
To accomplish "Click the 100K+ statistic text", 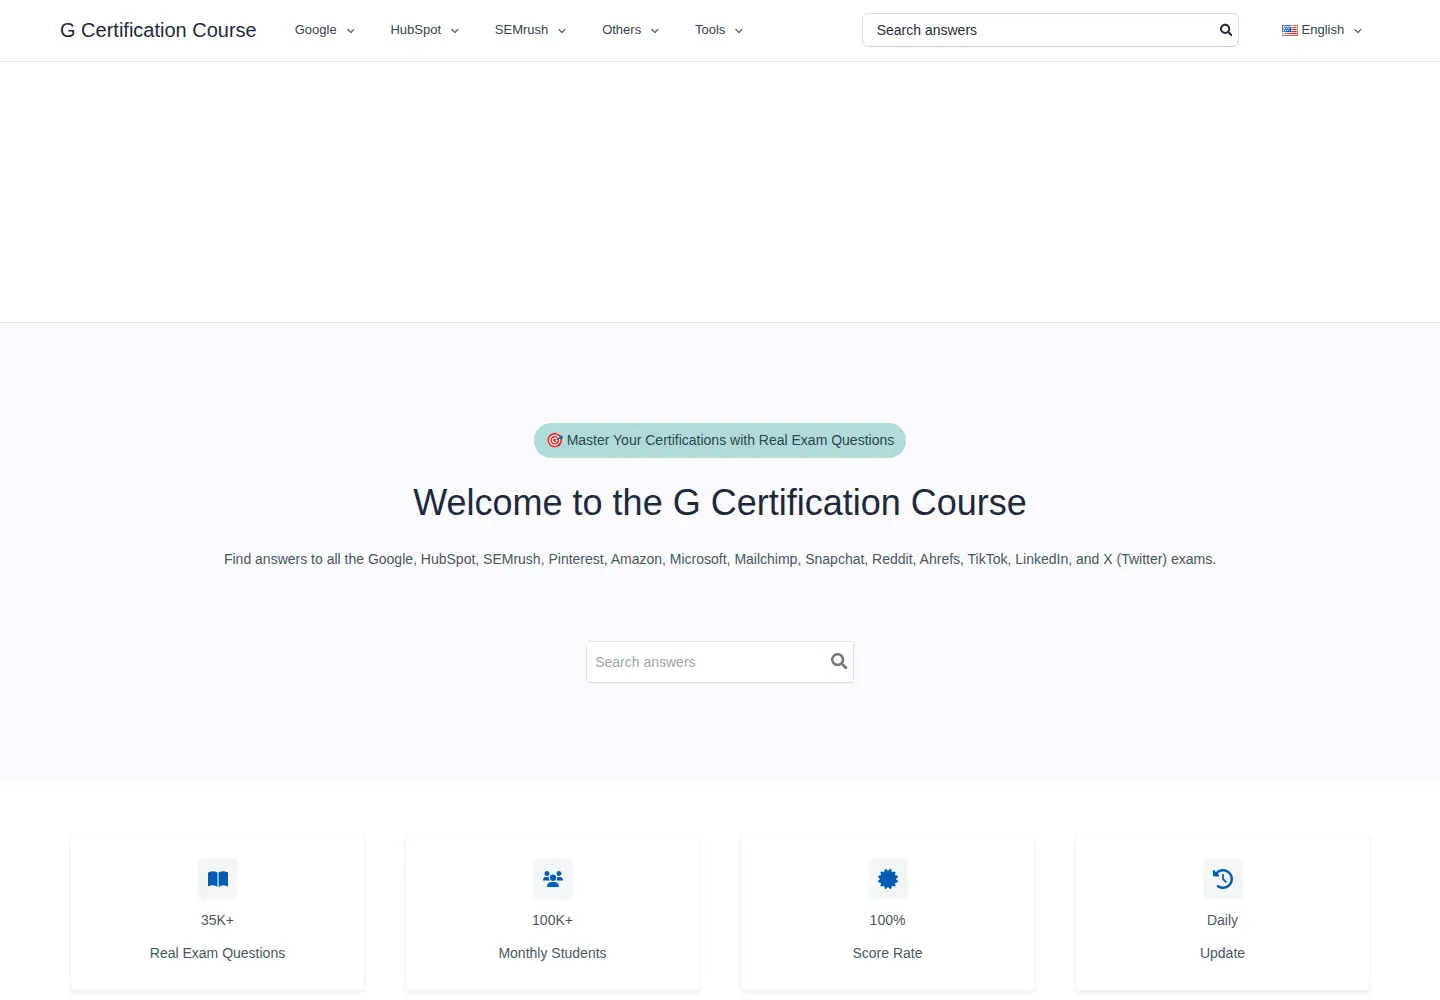I will [552, 920].
